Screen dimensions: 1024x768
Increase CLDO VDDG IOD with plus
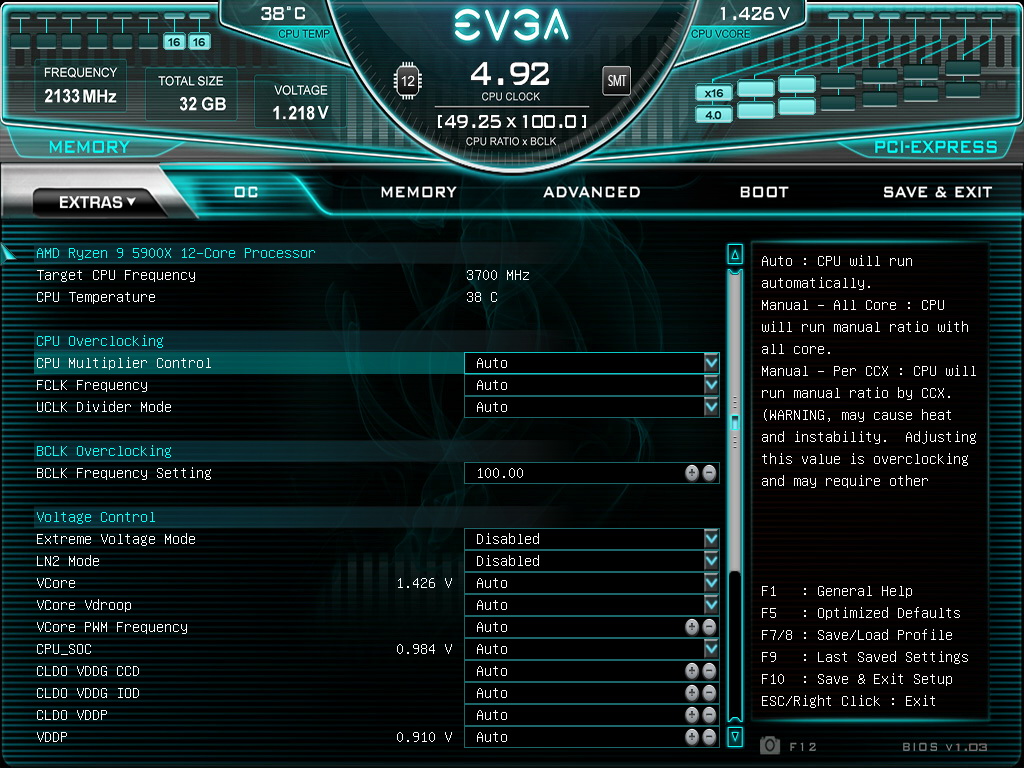pos(692,693)
